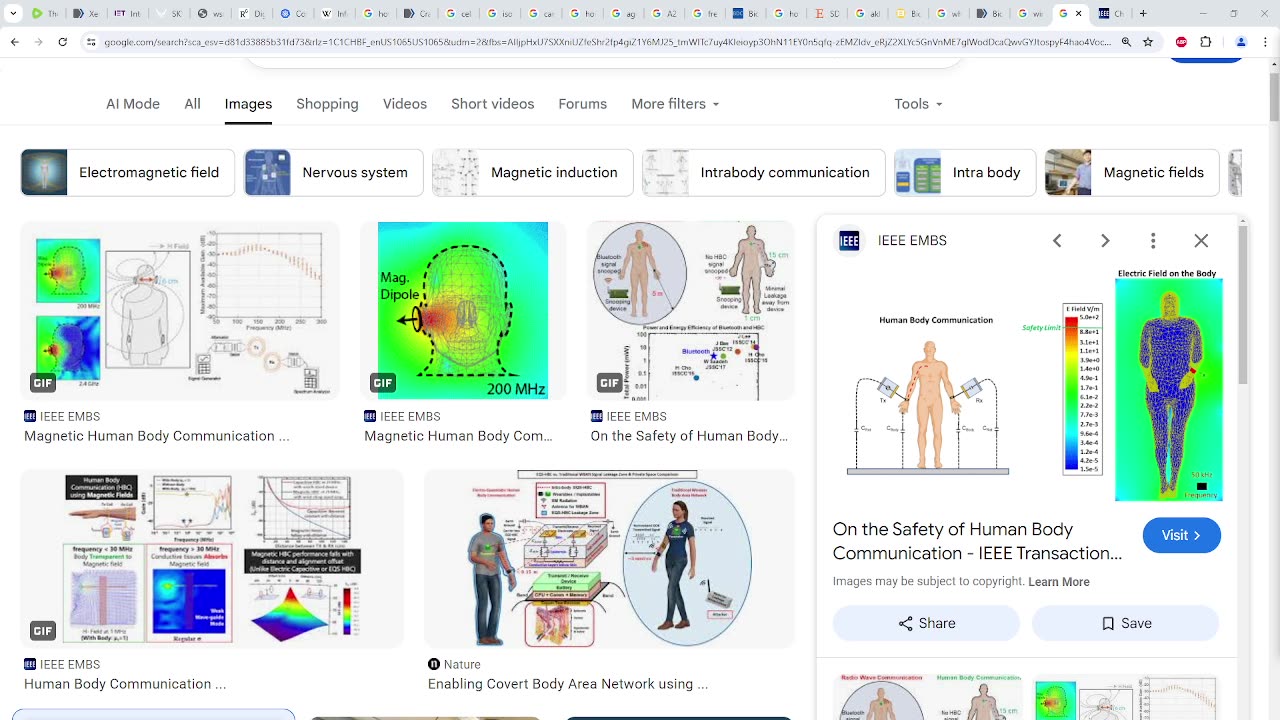Screen dimensions: 1280x720
Task: Go back to the previous page
Action: pyautogui.click(x=15, y=42)
